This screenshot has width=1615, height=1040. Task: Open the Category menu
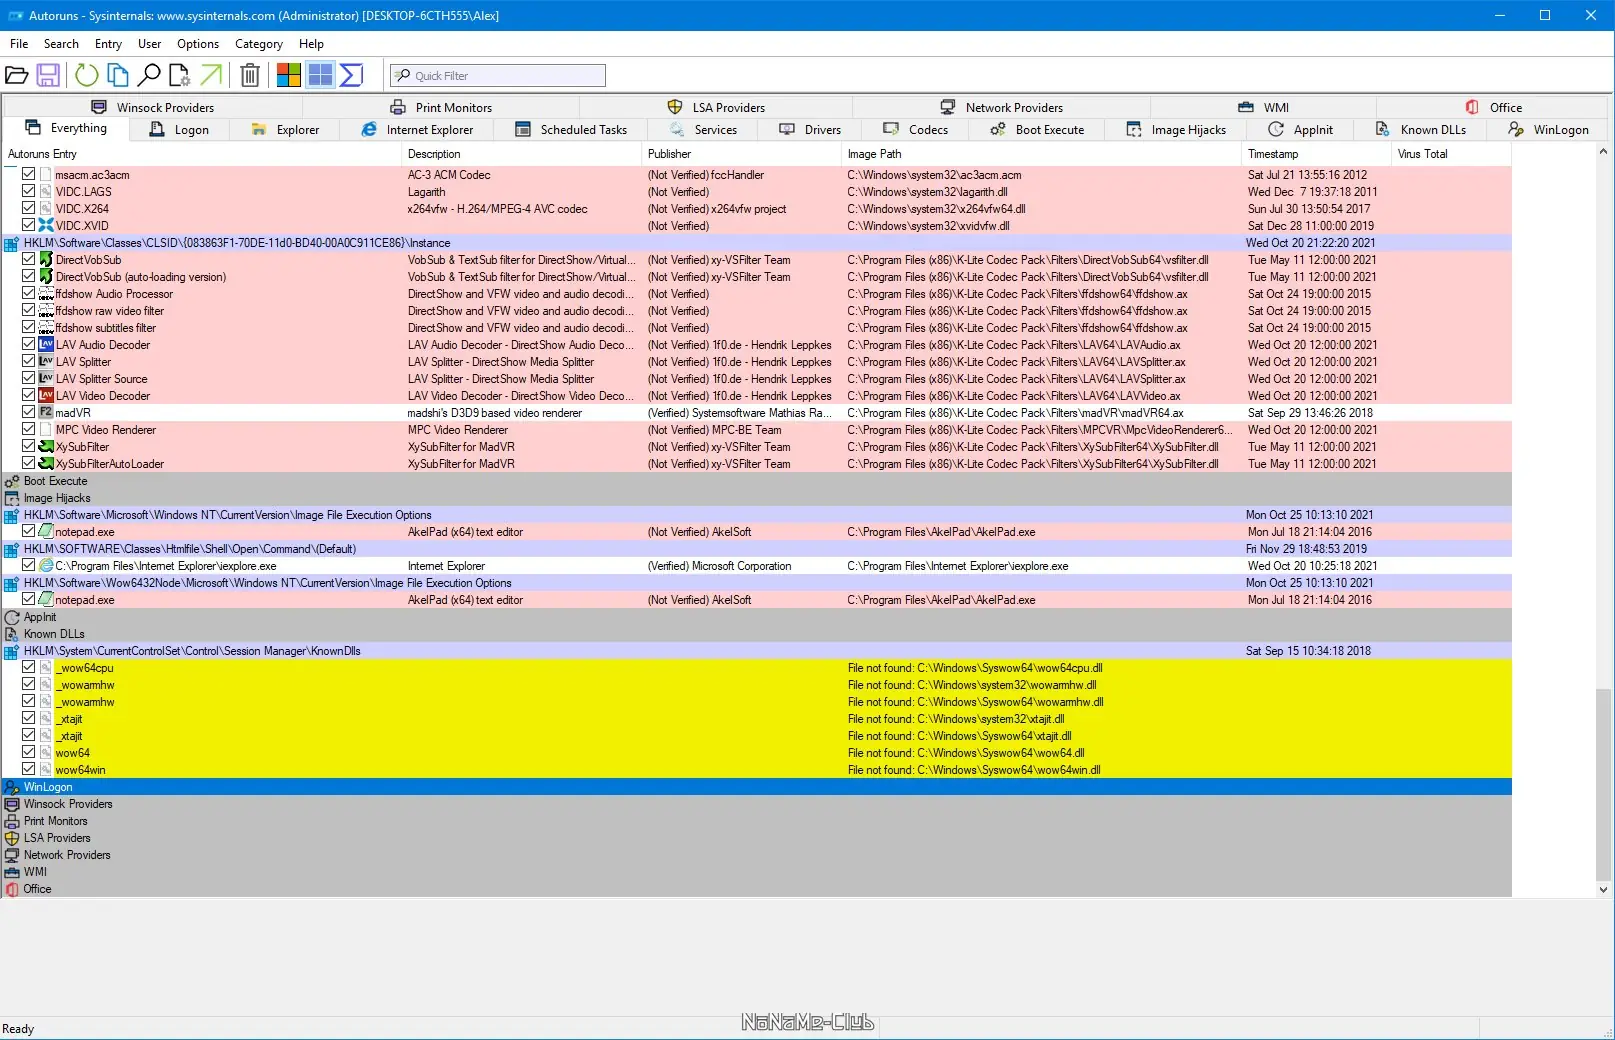(x=259, y=44)
